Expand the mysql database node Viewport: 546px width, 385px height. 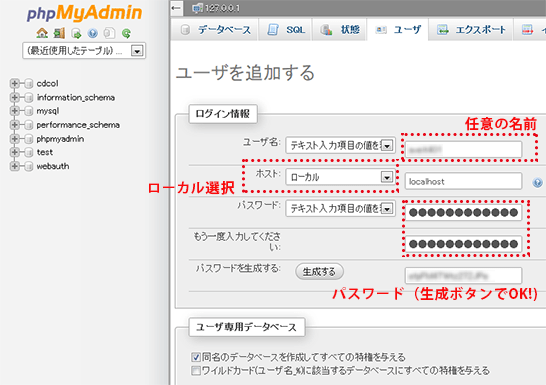pos(15,111)
